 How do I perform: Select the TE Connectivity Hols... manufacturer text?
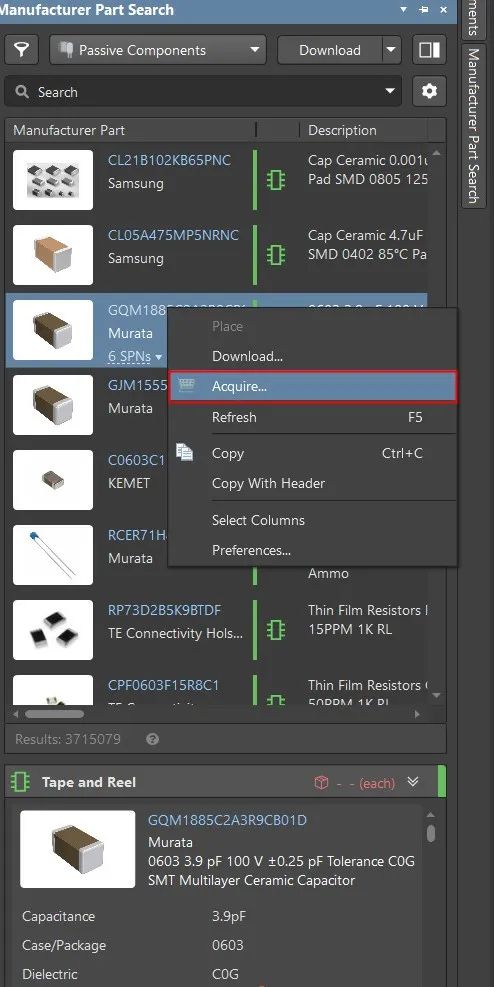pos(175,633)
